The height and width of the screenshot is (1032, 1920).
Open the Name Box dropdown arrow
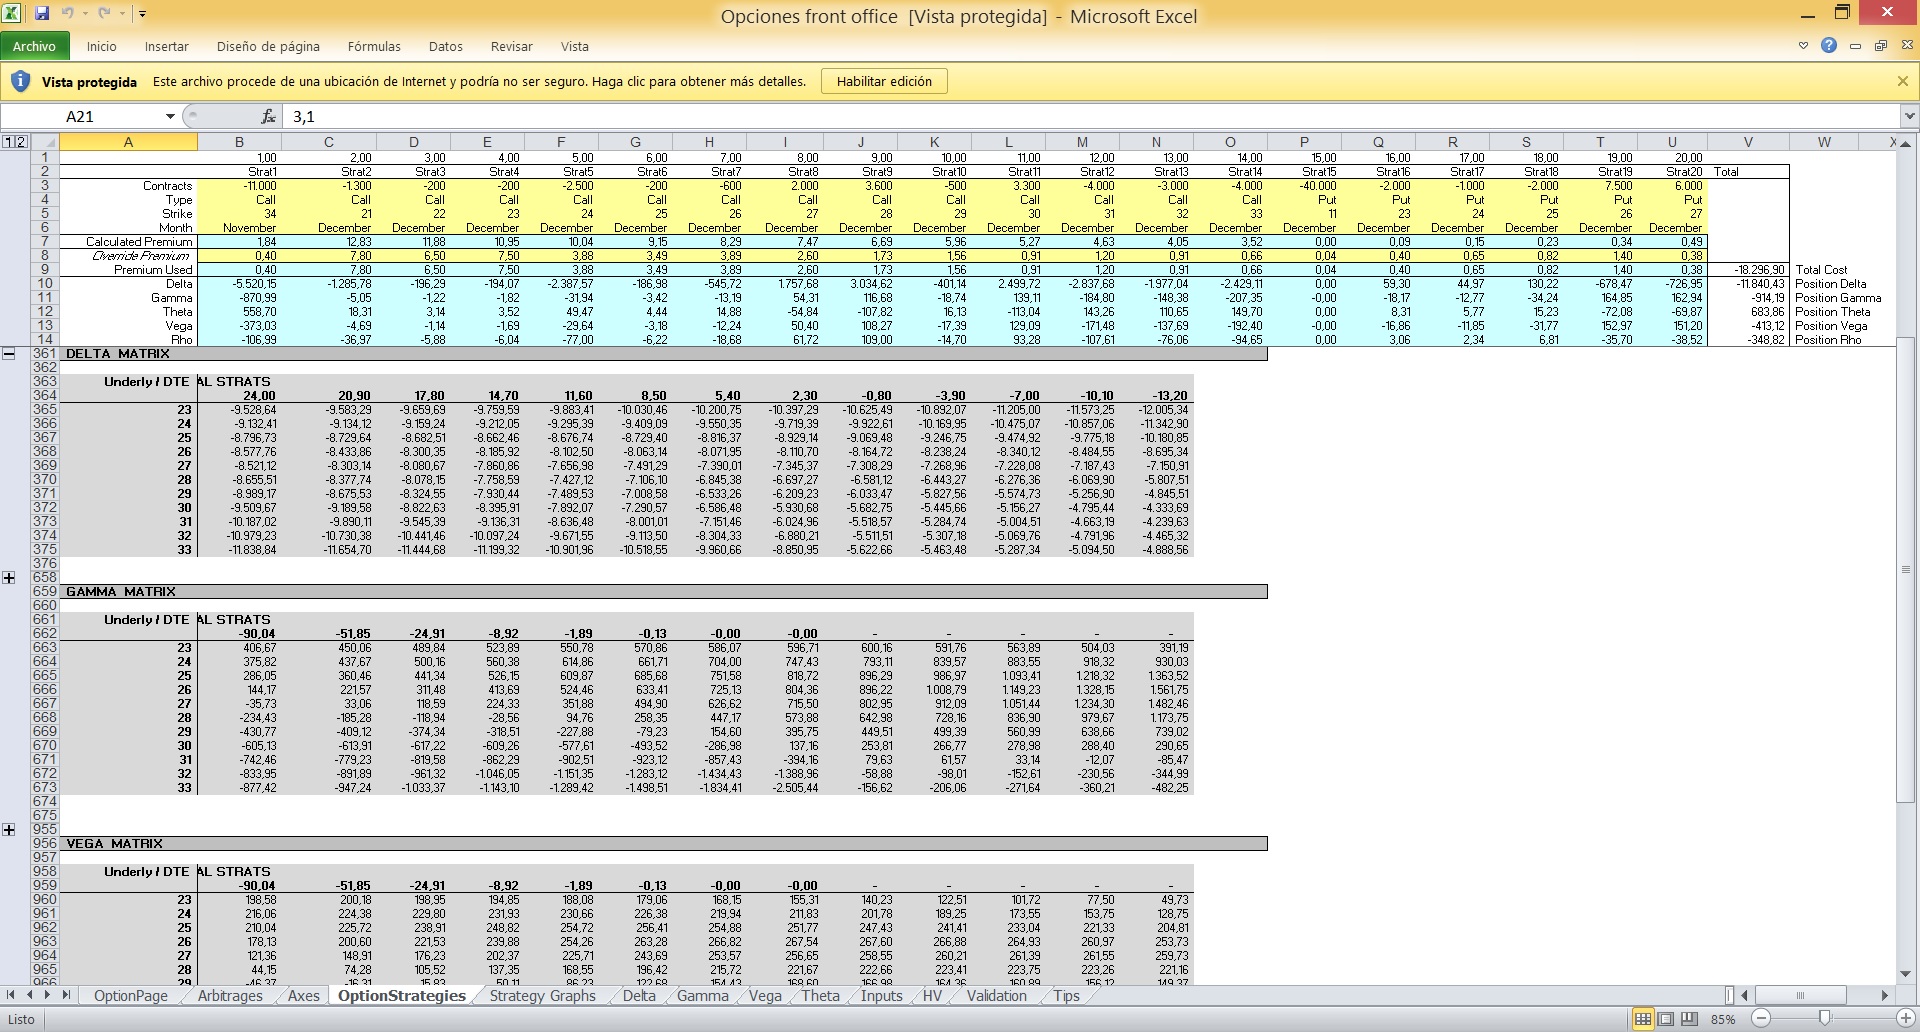(x=170, y=116)
